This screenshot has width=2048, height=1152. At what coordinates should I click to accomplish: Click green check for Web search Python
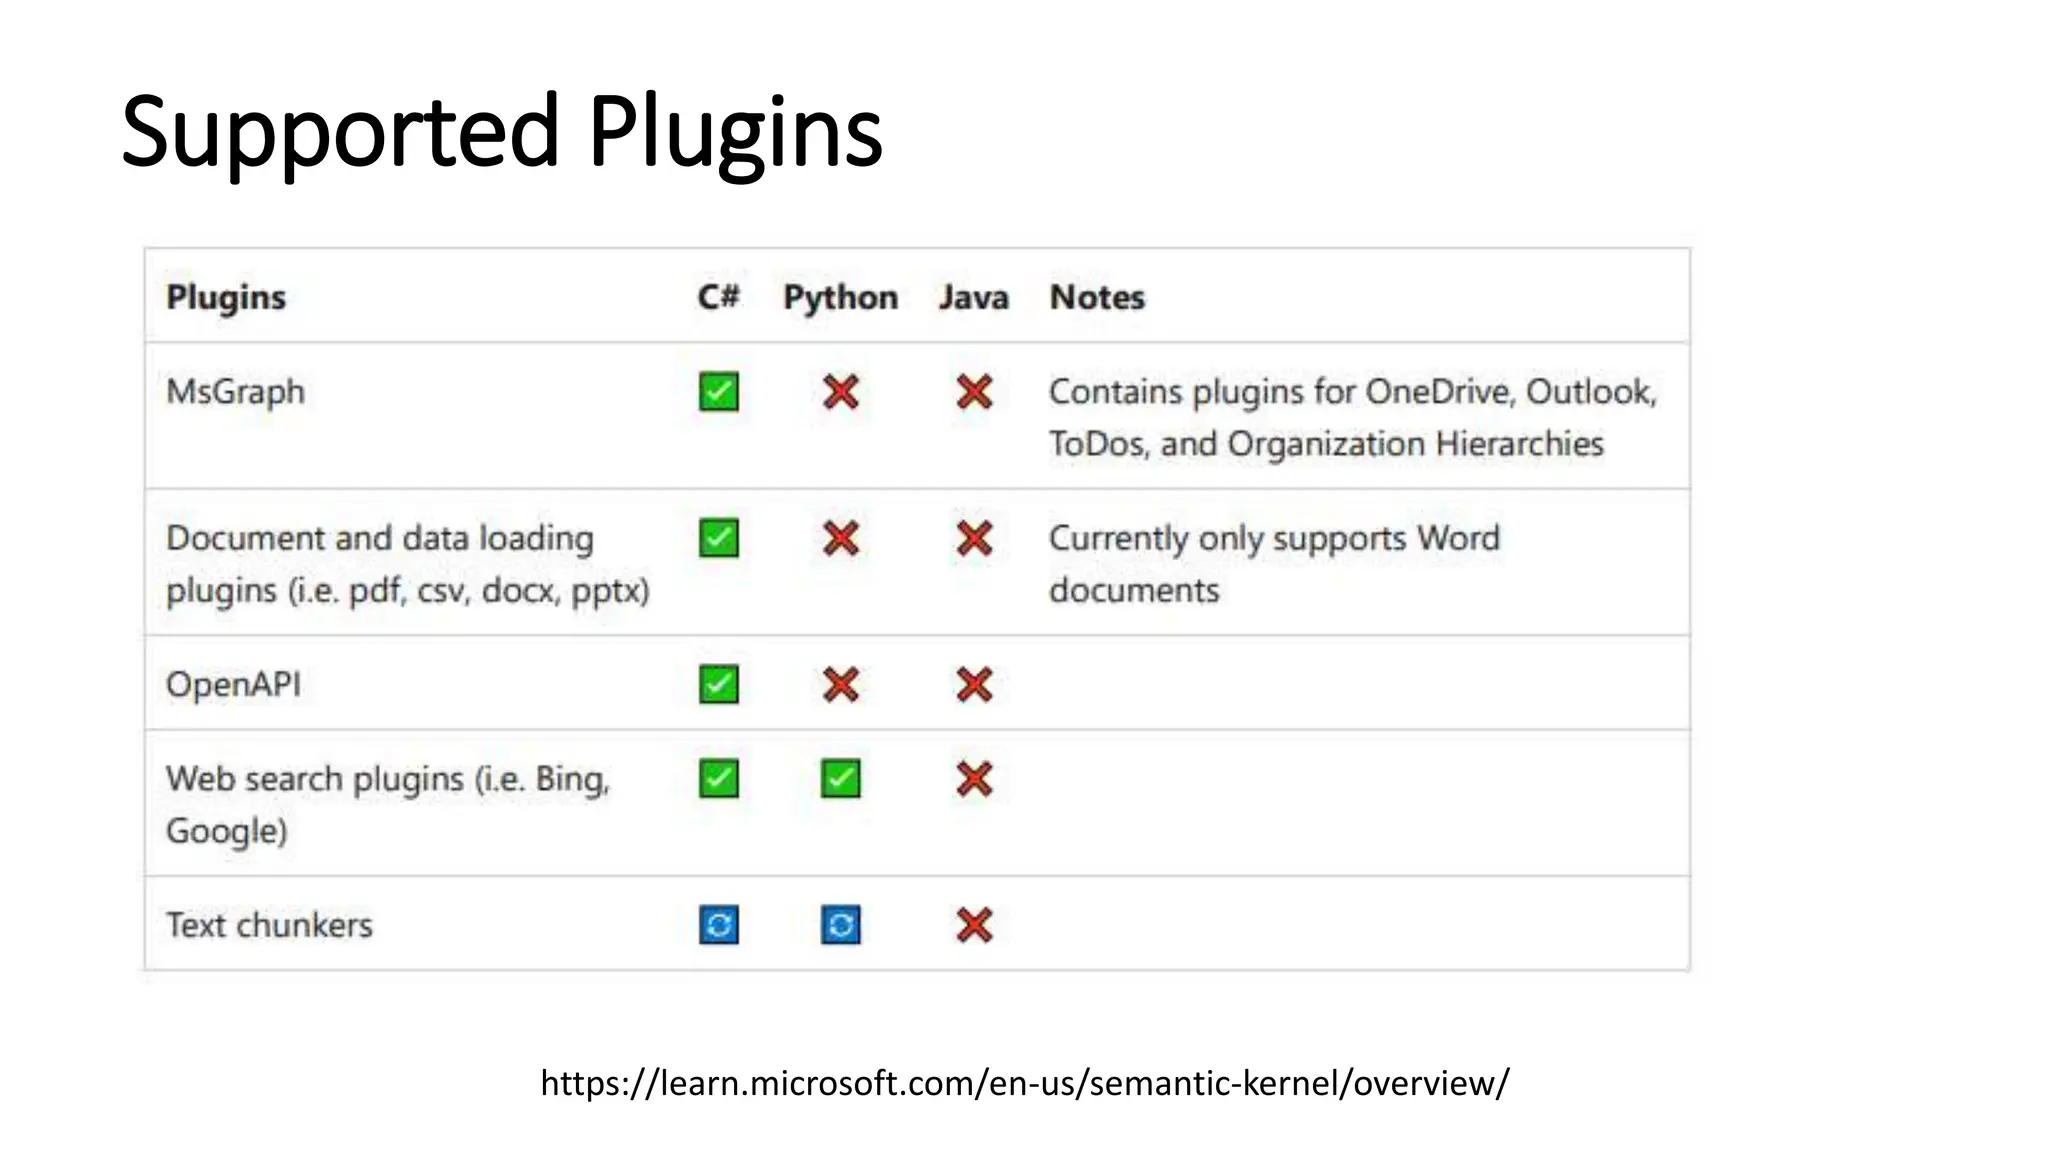tap(841, 779)
